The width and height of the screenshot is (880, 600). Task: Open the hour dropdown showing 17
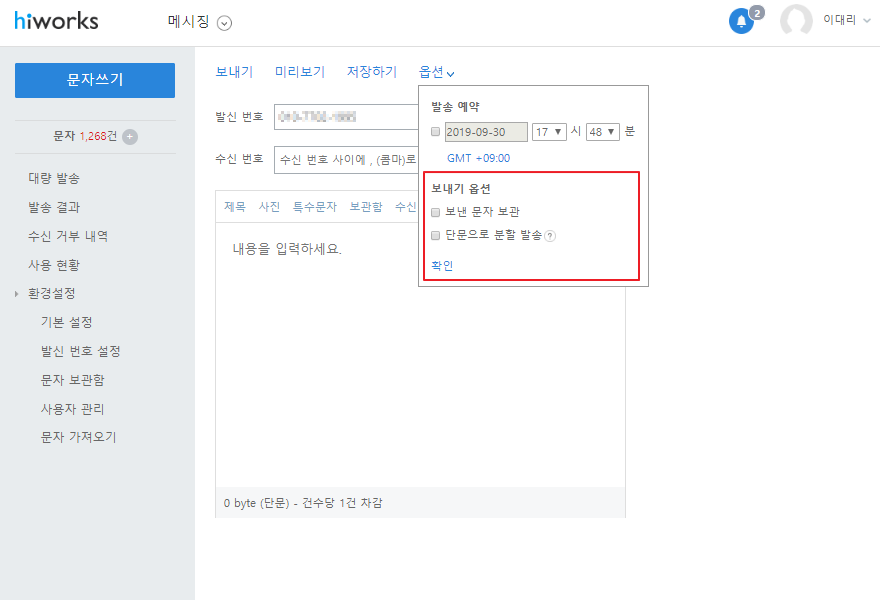(549, 132)
